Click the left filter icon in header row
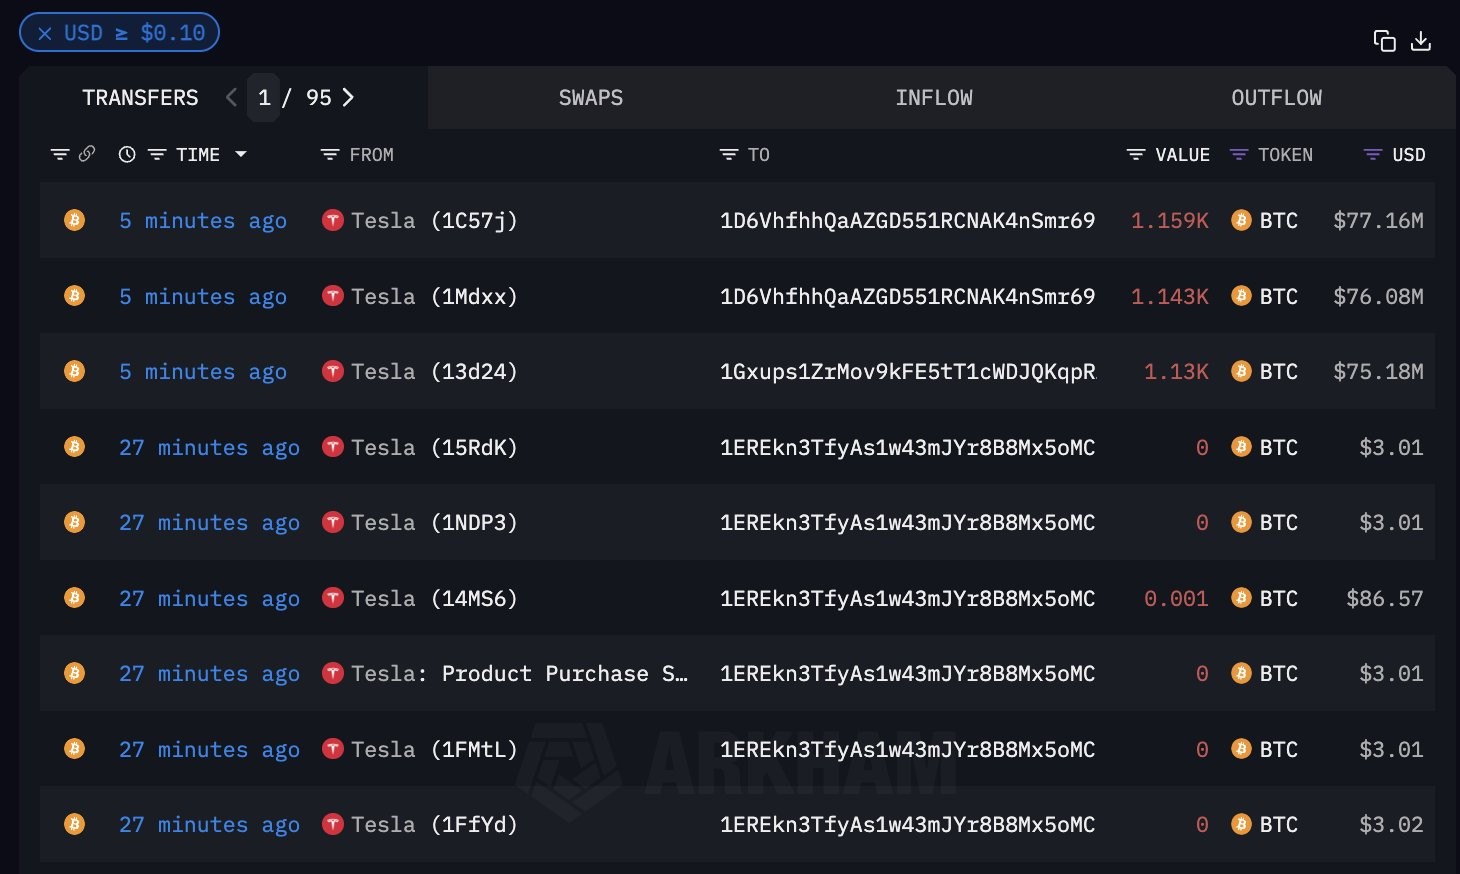1460x874 pixels. 60,154
